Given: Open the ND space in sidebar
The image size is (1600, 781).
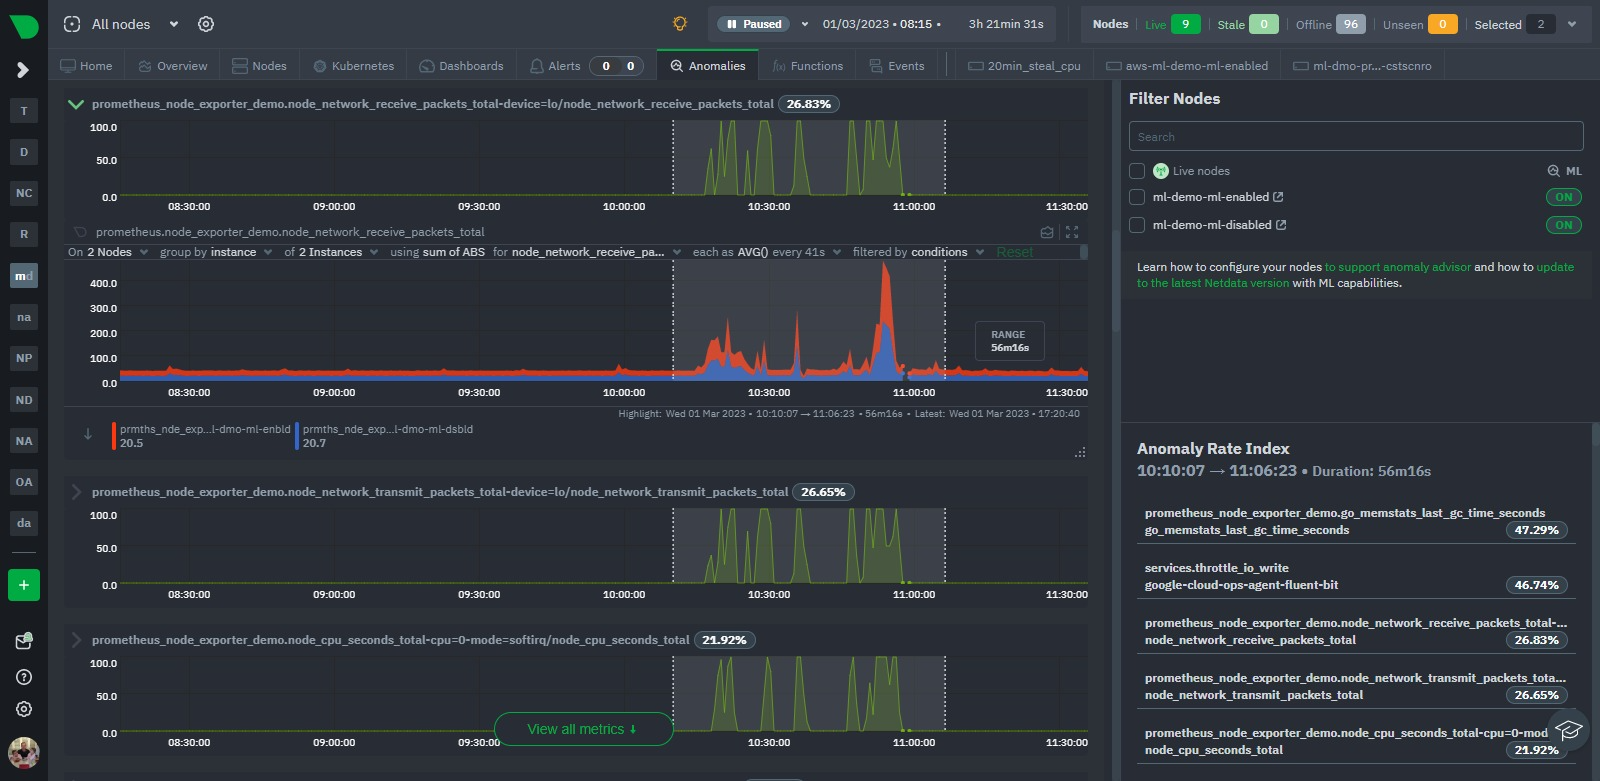Looking at the screenshot, I should (x=24, y=400).
